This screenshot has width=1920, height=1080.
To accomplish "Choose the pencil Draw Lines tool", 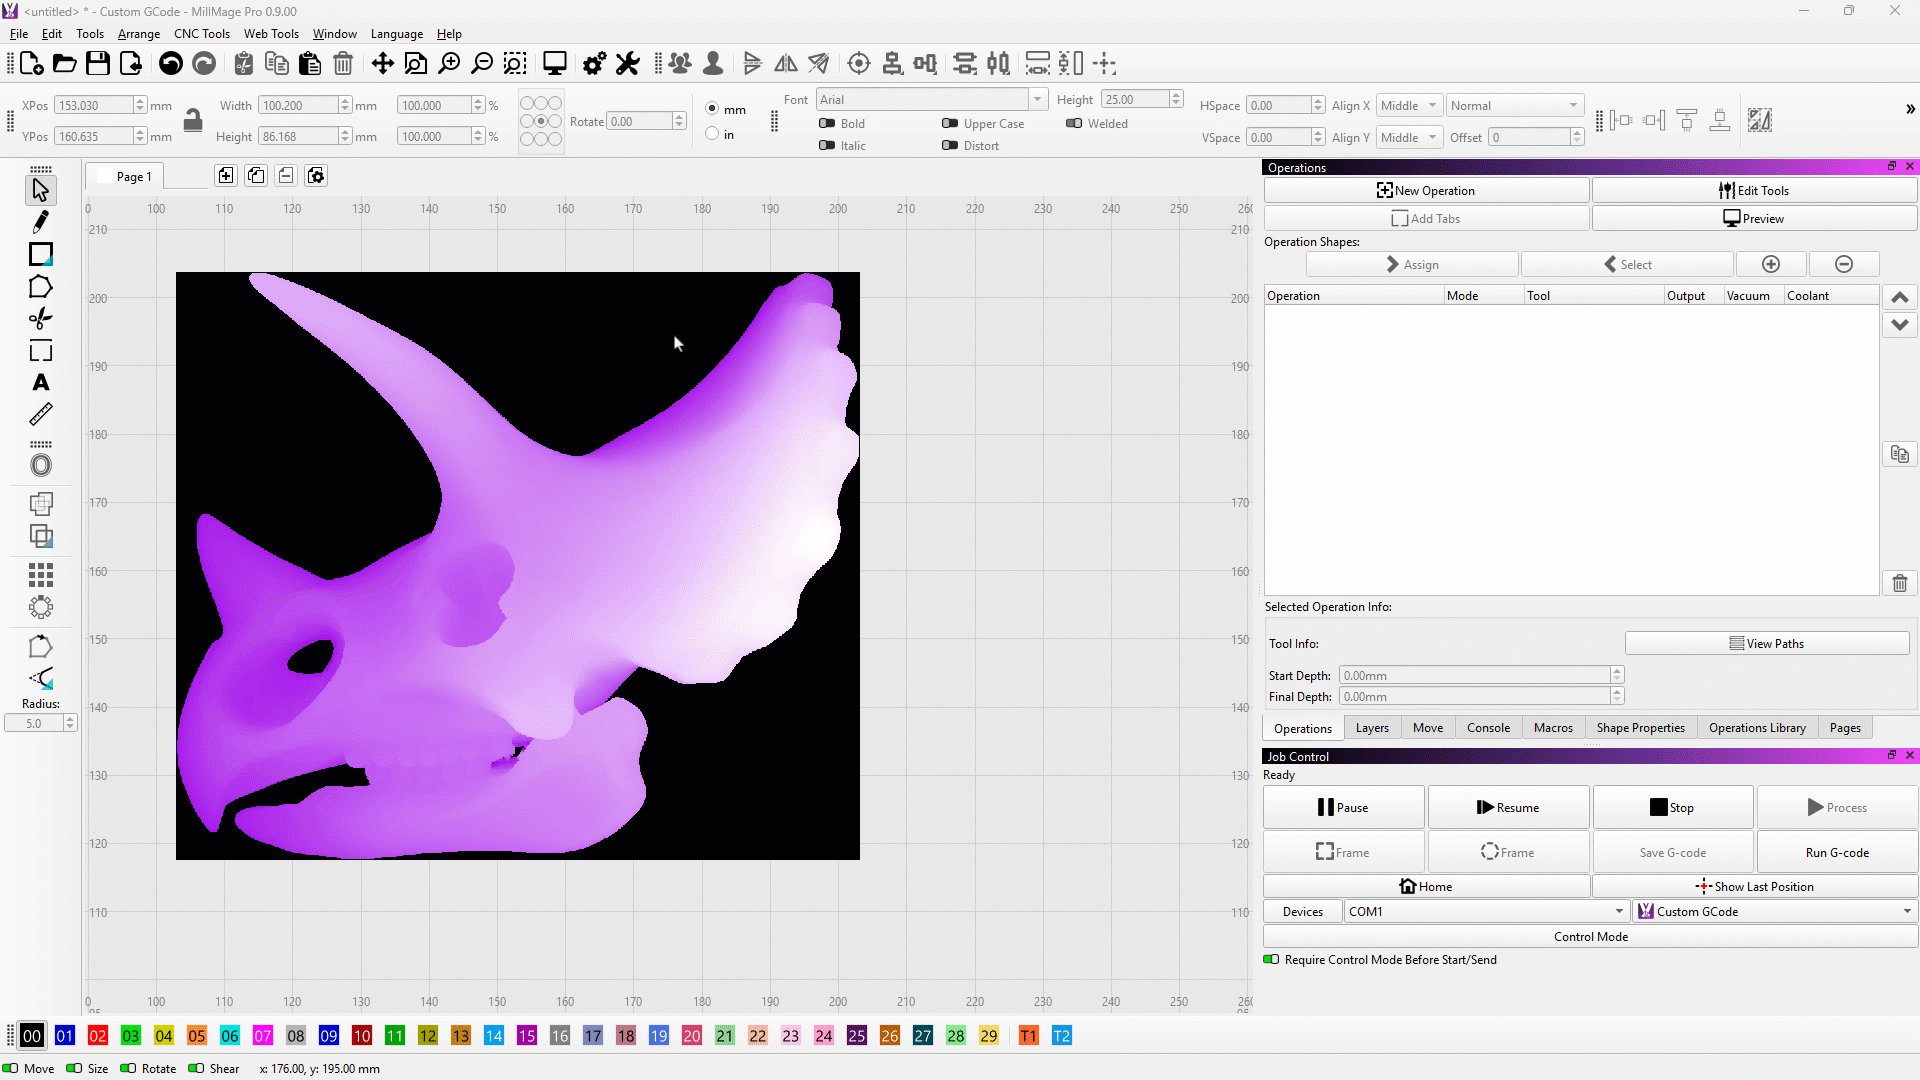I will 40,221.
